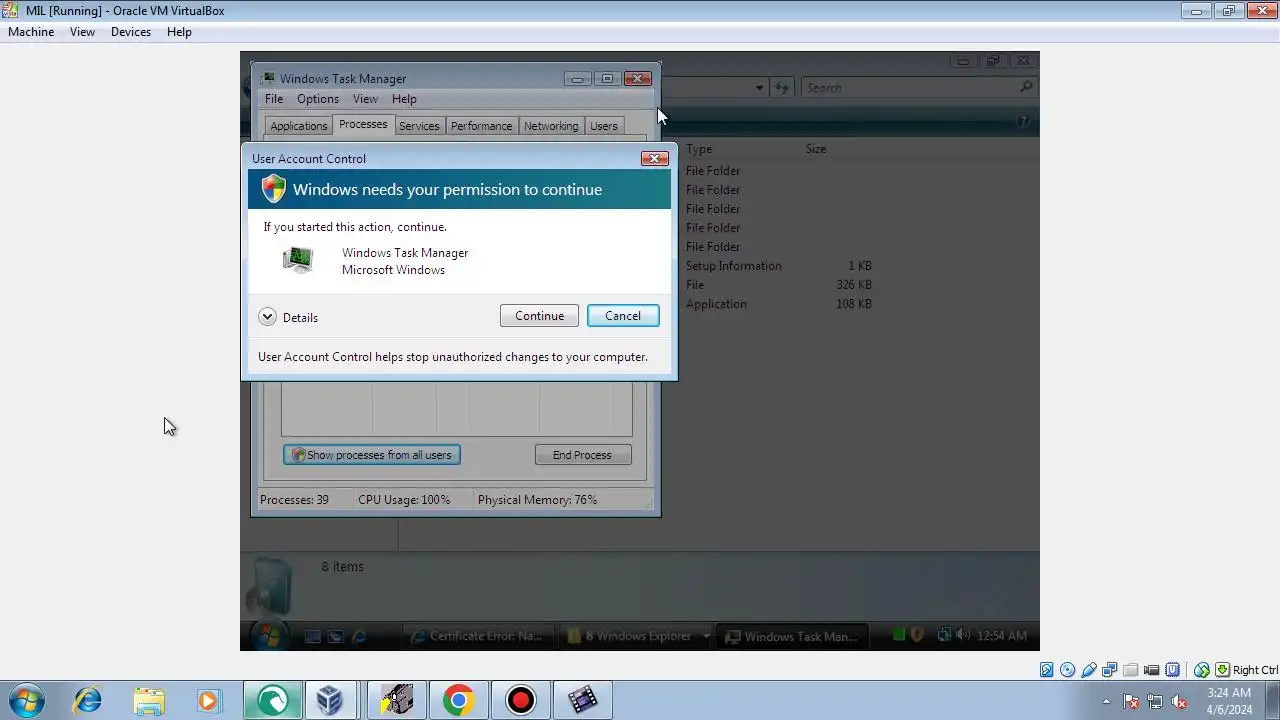This screenshot has width=1280, height=720.
Task: Open the VirtualBox Devices menu
Action: pos(131,32)
